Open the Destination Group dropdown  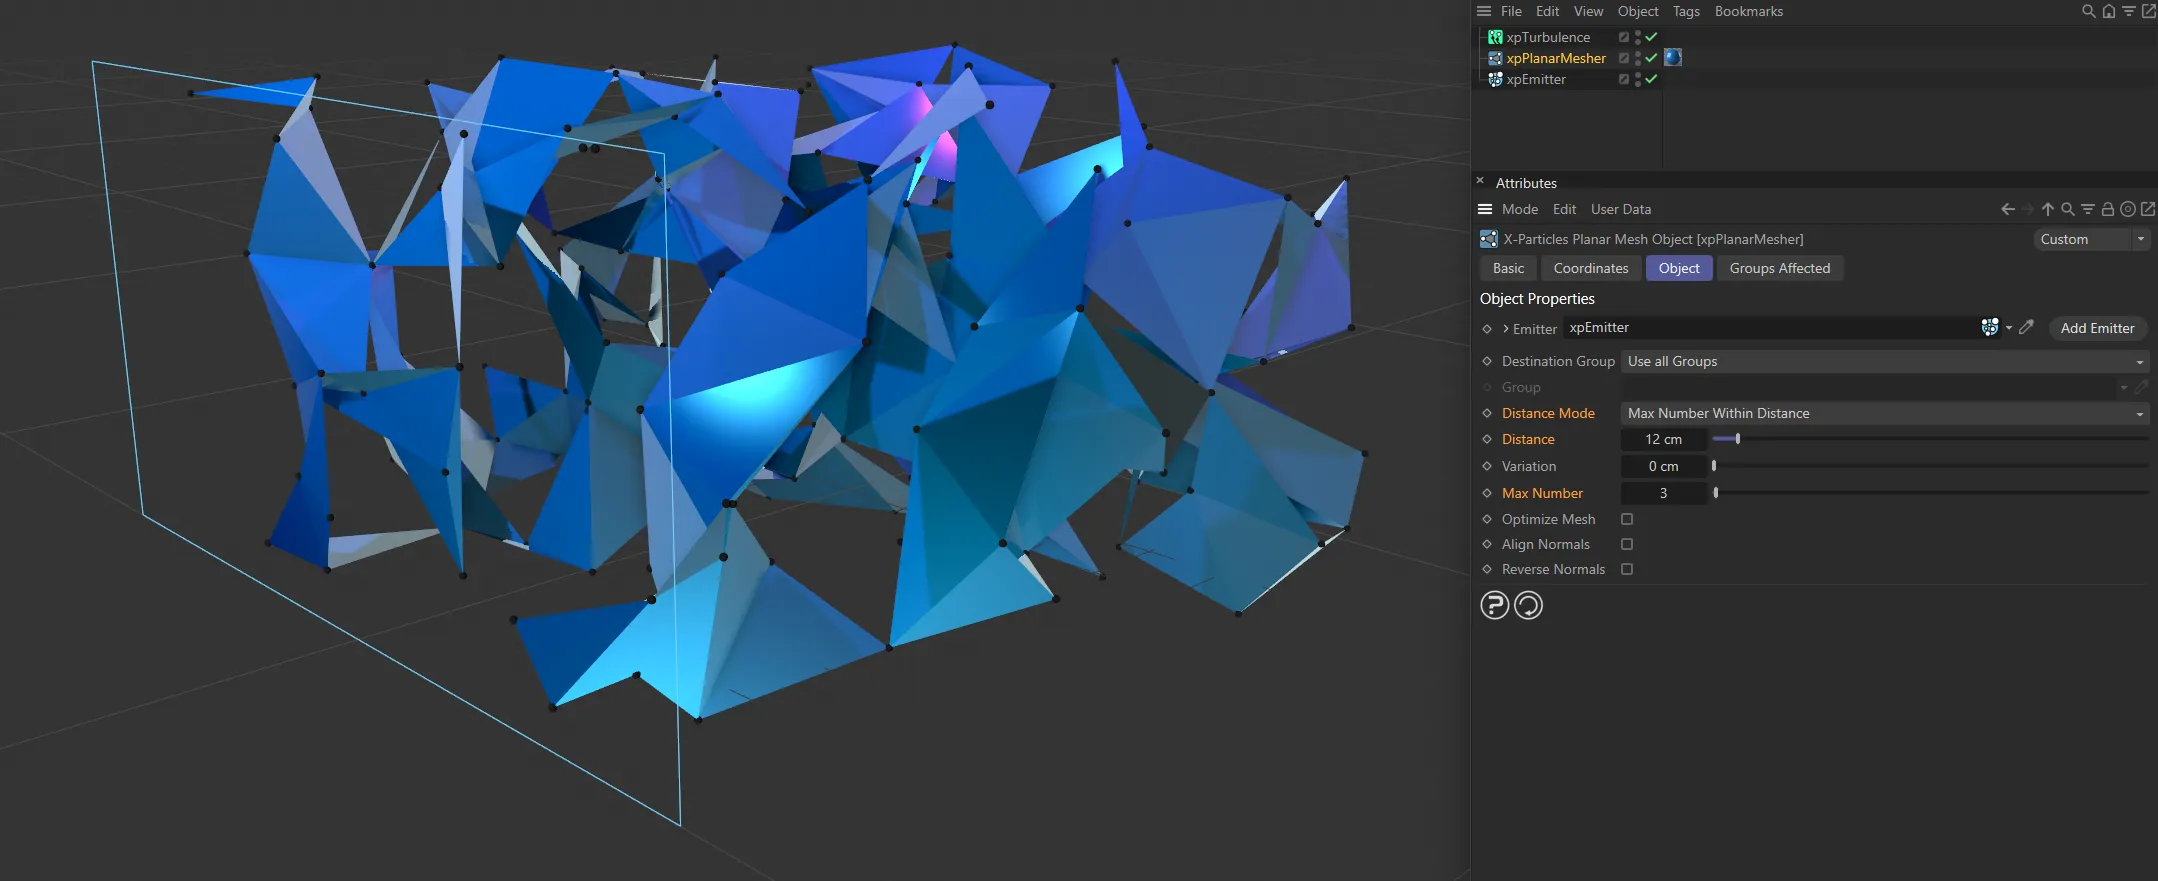(1884, 361)
